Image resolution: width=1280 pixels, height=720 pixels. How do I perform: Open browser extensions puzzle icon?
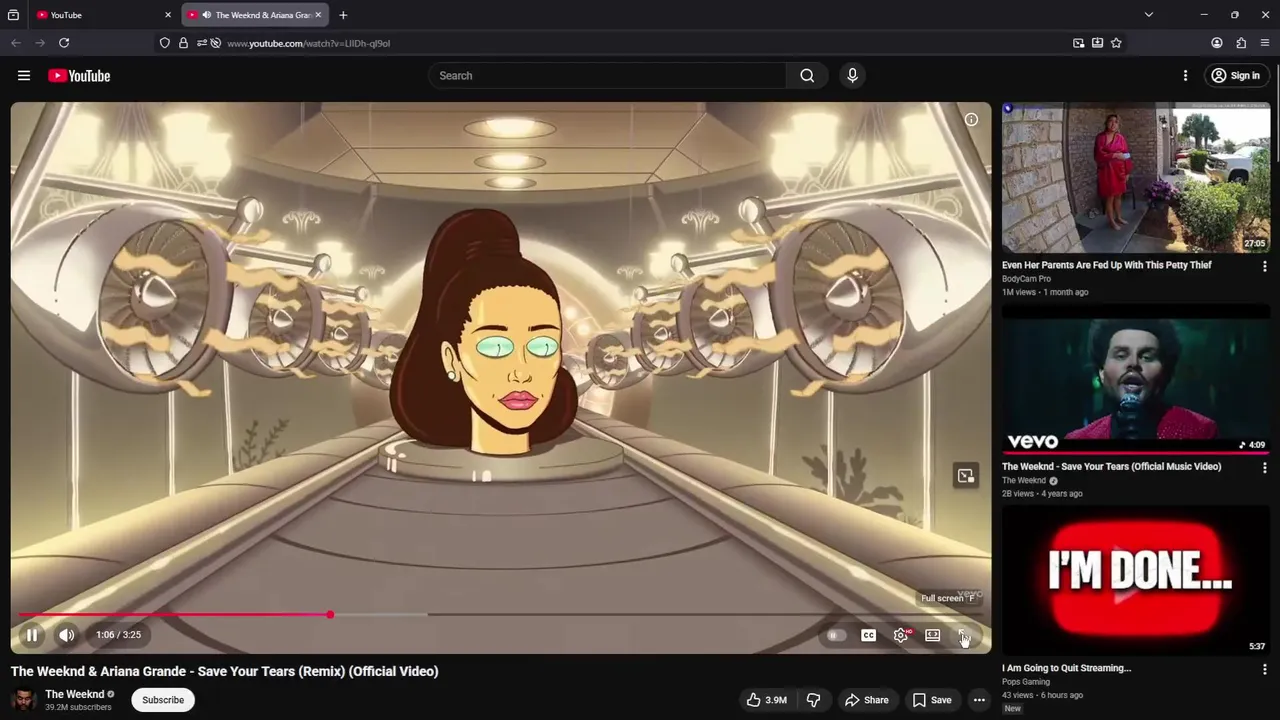(x=1241, y=43)
